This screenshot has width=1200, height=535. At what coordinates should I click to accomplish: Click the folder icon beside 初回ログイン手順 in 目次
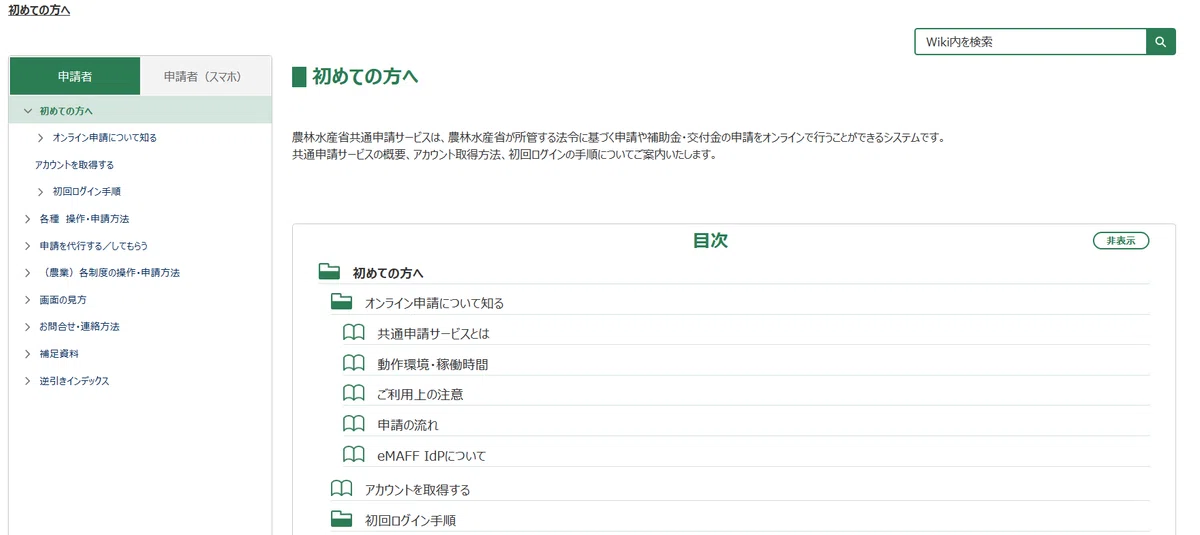pos(342,519)
